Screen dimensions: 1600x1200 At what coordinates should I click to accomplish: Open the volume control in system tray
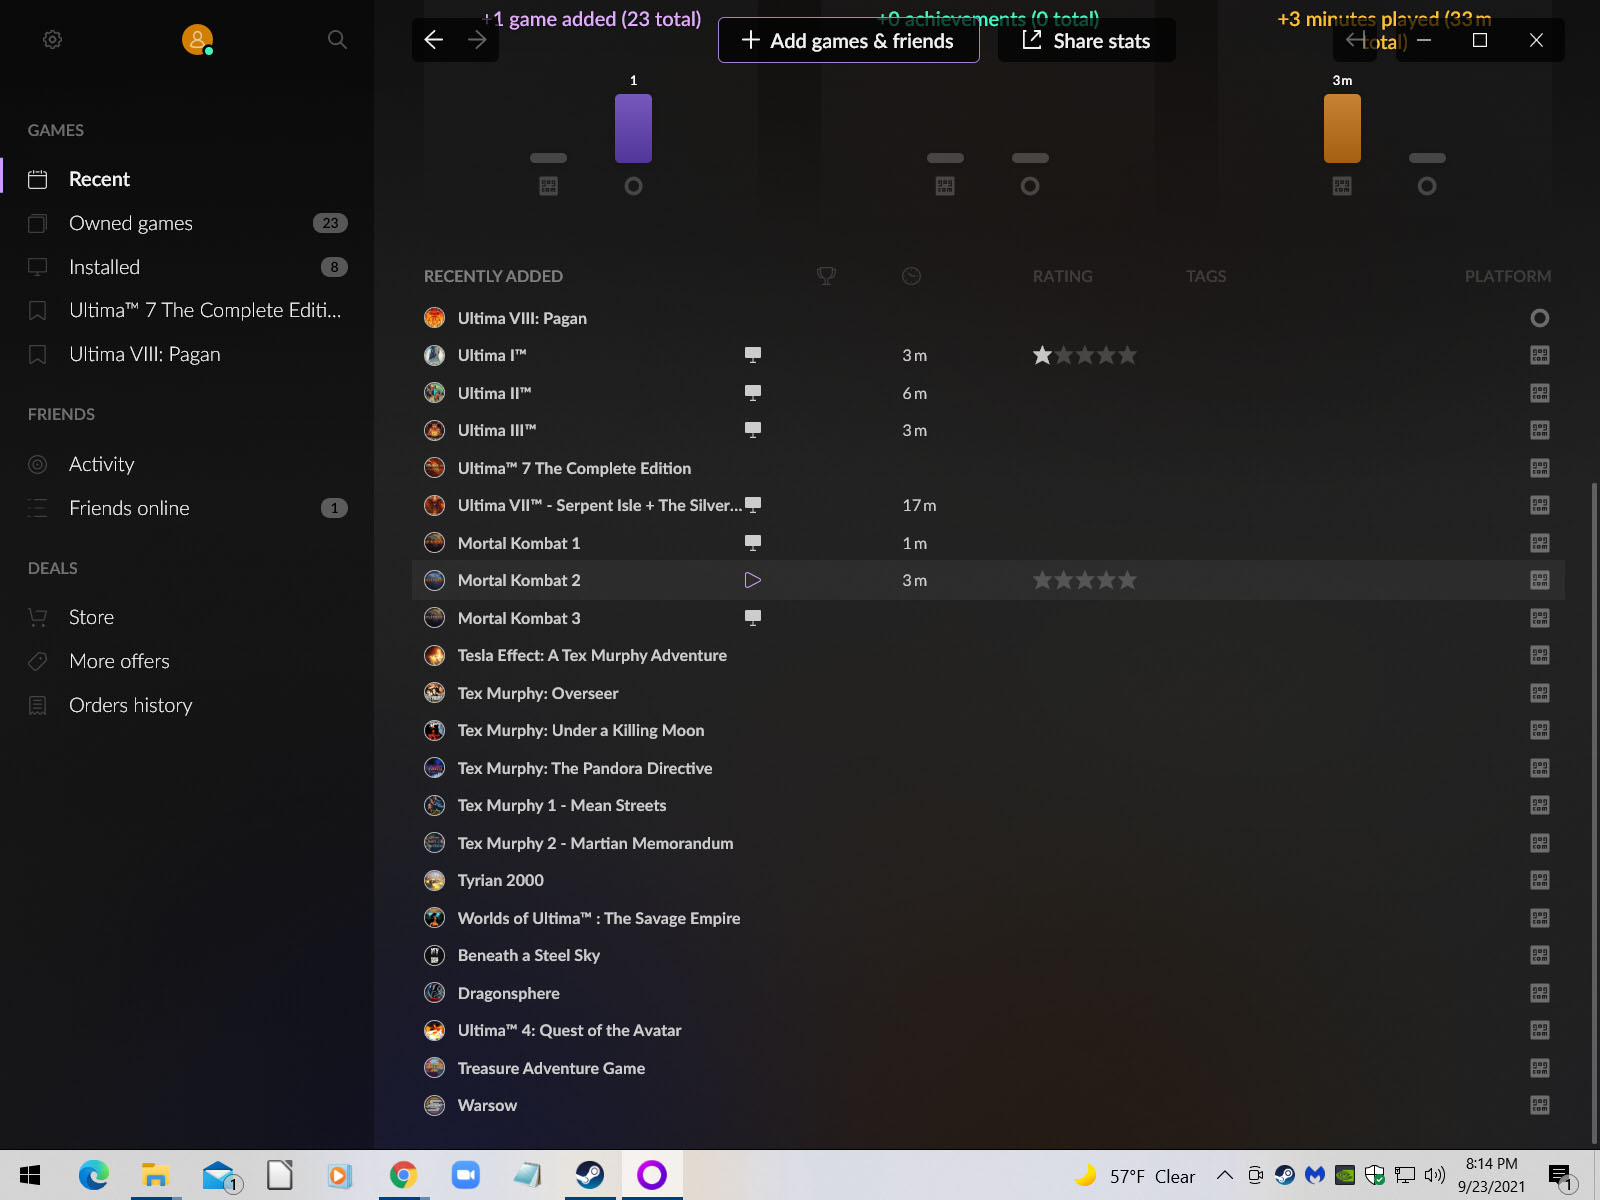1435,1175
